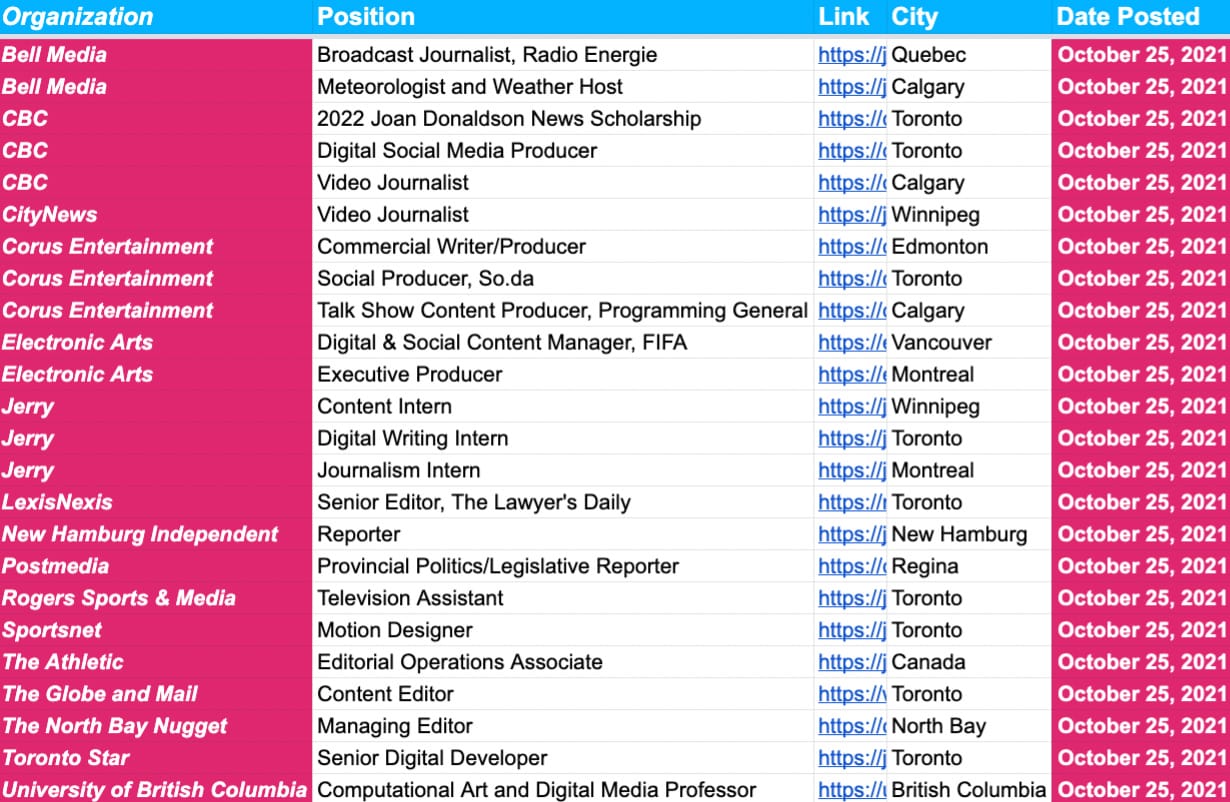Follow the Motion Designer job link
The image size is (1230, 802).
[x=851, y=631]
